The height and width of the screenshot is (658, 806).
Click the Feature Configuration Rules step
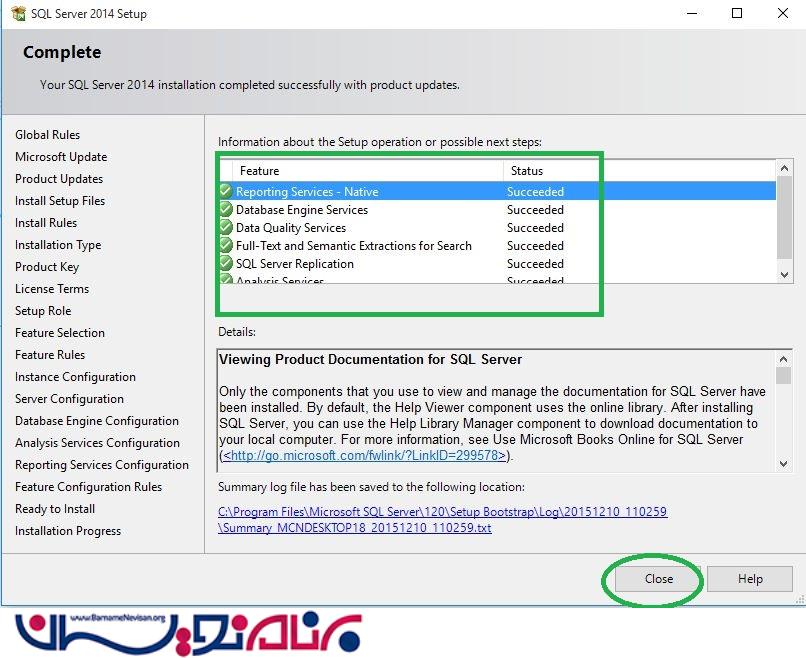pos(88,487)
